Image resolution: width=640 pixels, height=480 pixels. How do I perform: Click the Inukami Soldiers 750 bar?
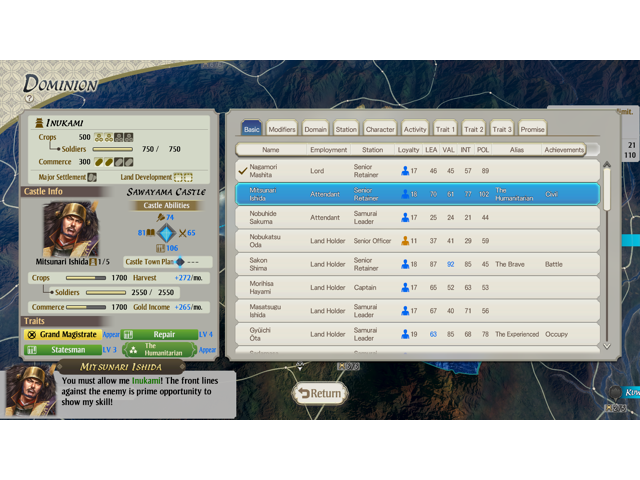113,149
